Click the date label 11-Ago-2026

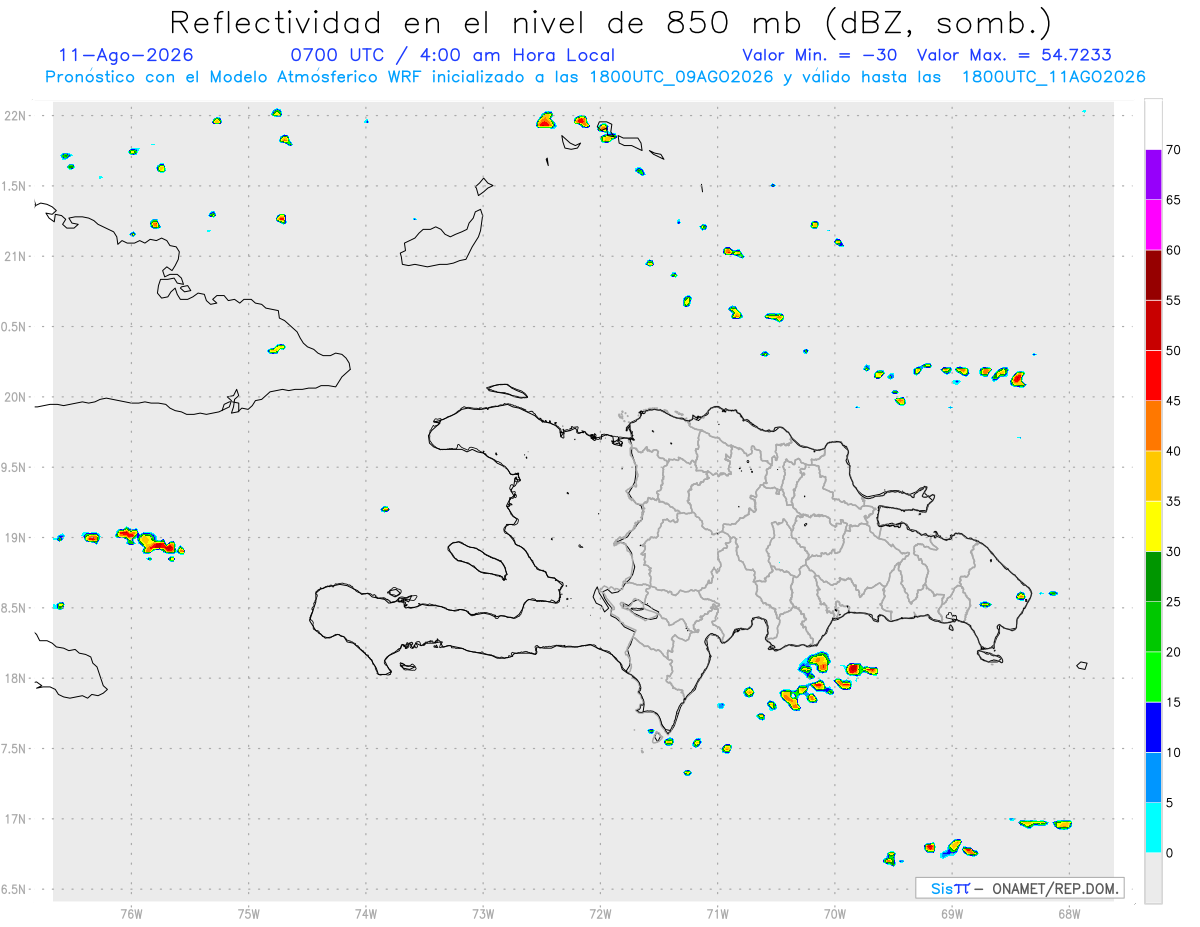point(126,55)
